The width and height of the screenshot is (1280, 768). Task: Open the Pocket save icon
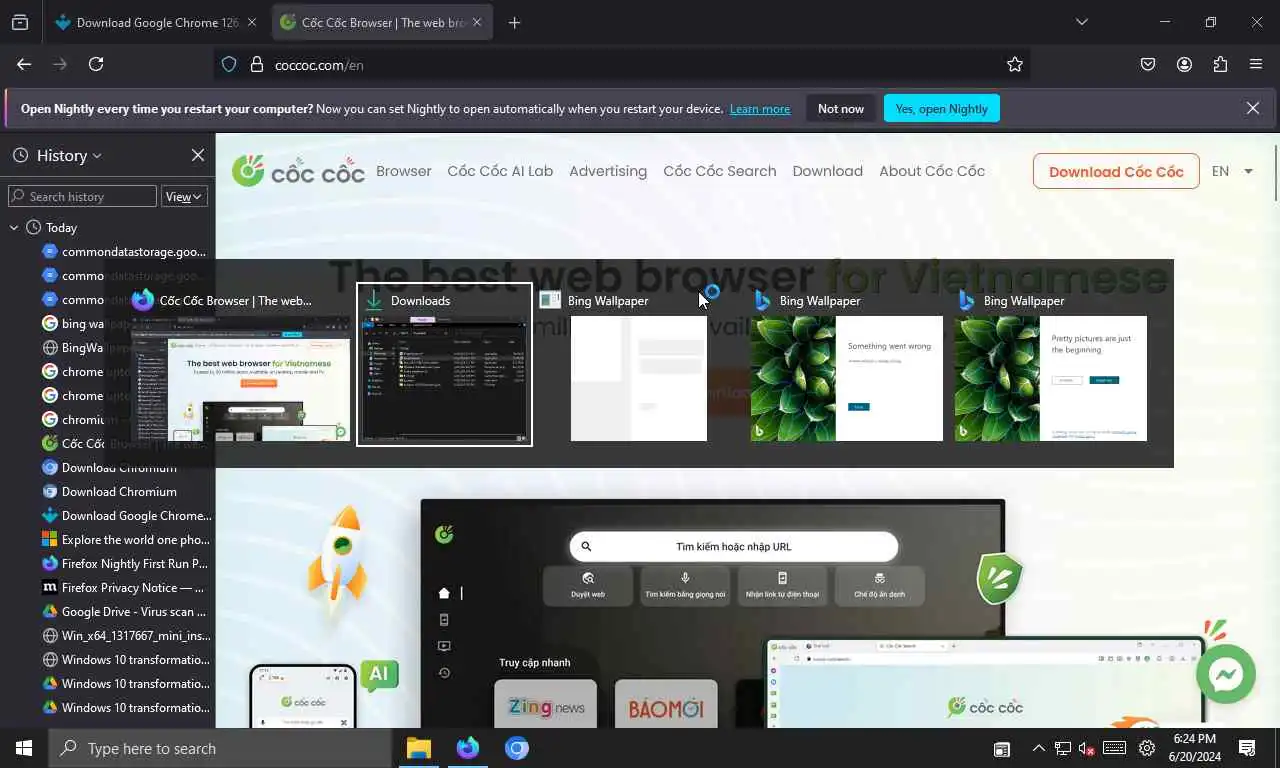tap(1148, 64)
